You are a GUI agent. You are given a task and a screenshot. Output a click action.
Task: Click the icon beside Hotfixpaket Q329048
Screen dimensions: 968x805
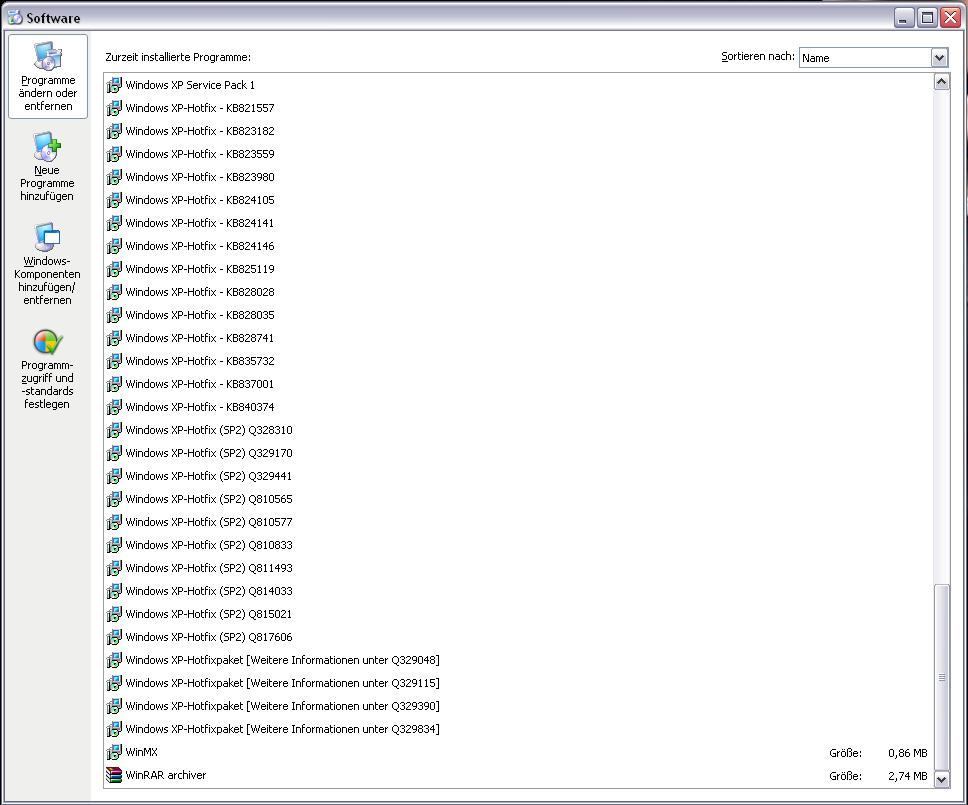pyautogui.click(x=114, y=660)
